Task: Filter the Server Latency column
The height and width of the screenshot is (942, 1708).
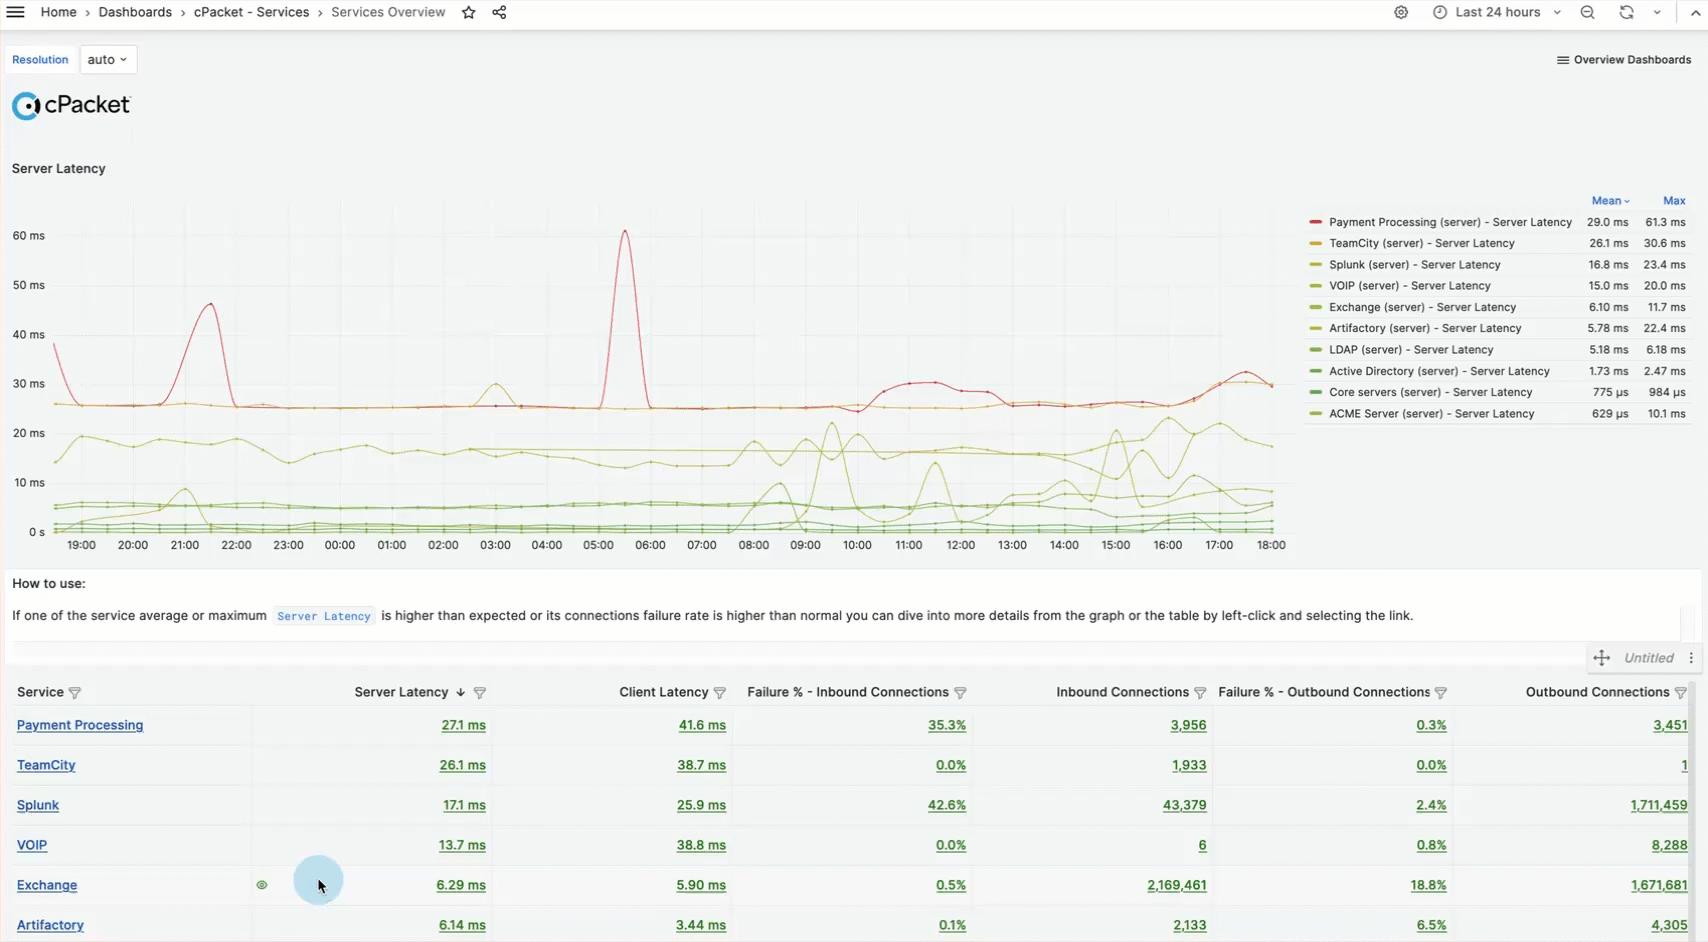Action: 480,693
